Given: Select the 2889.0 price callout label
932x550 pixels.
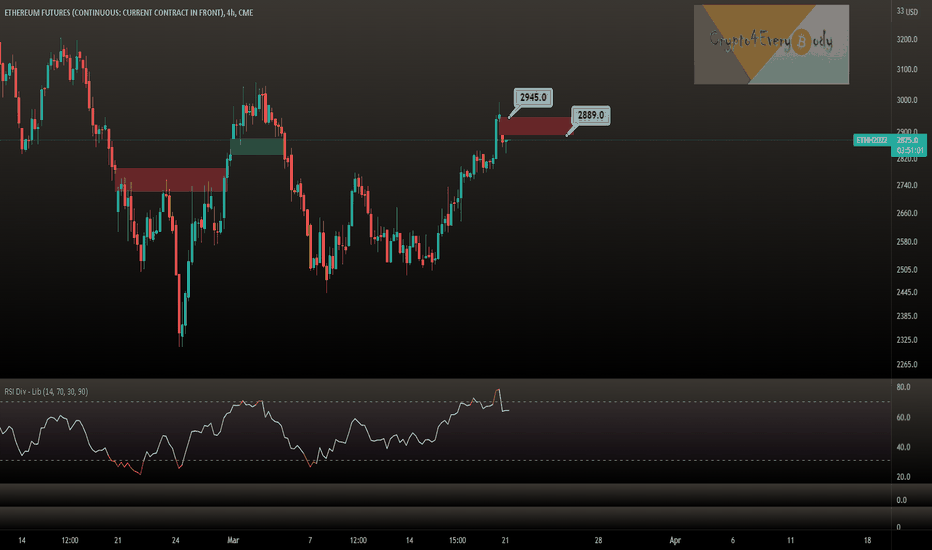Looking at the screenshot, I should coord(591,115).
